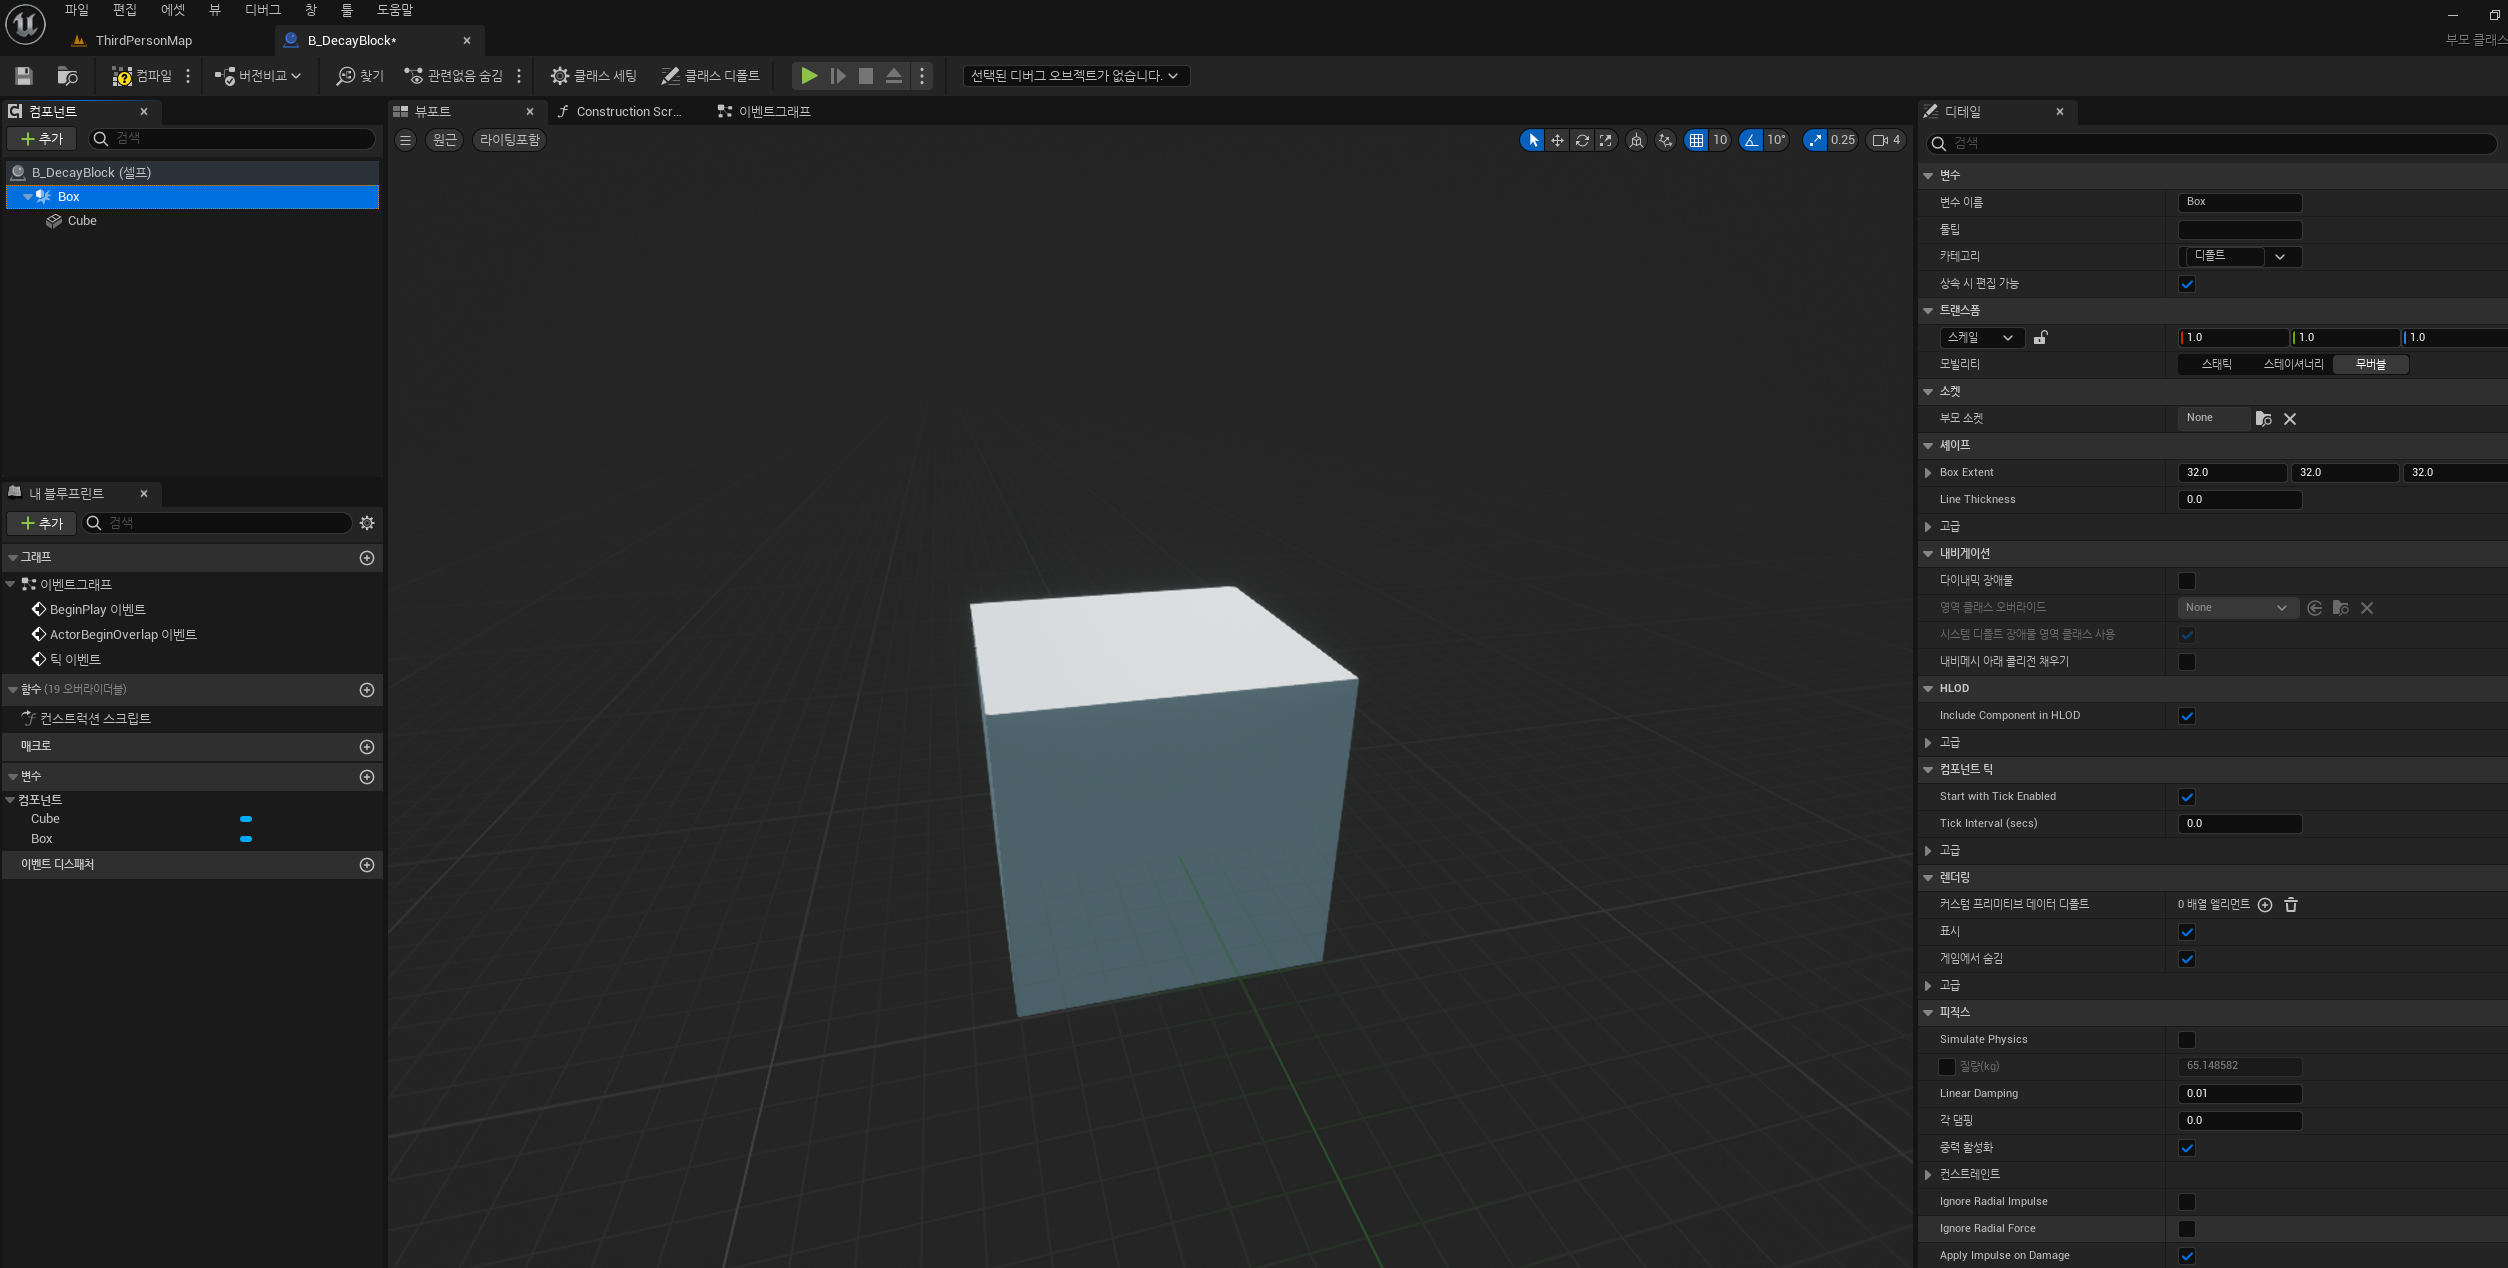This screenshot has width=2508, height=1268.
Task: Add a new macro with the 매크로 plus icon
Action: click(x=367, y=747)
